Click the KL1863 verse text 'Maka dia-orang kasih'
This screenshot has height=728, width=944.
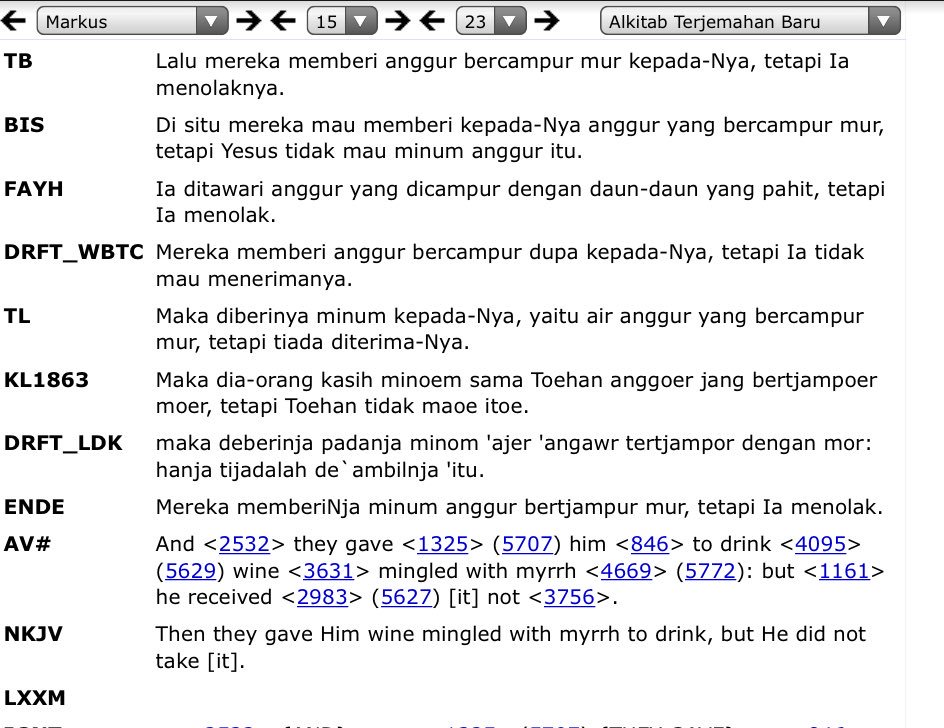tap(516, 393)
